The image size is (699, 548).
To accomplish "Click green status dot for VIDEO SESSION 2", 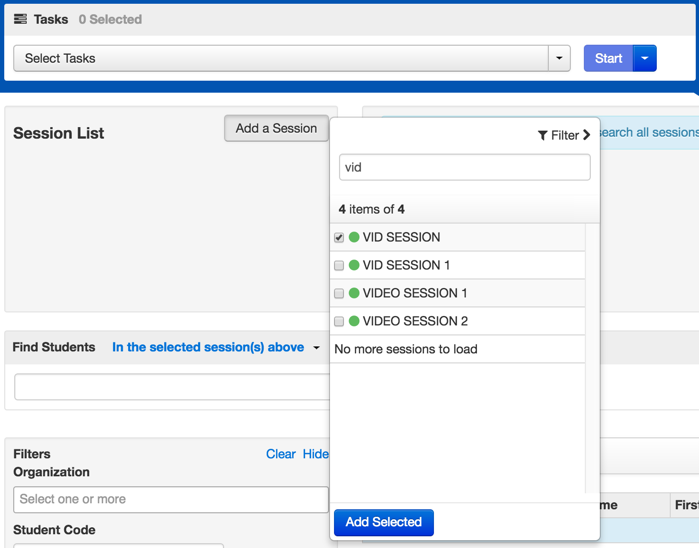I will (x=354, y=321).
